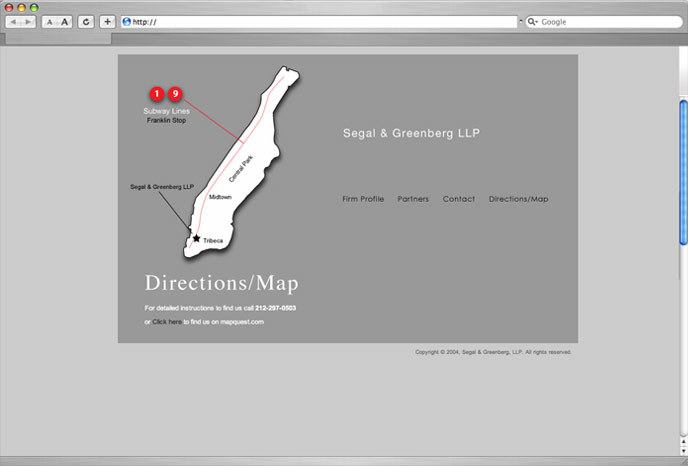
Task: Open the Google search magnifier dropdown
Action: 533,22
